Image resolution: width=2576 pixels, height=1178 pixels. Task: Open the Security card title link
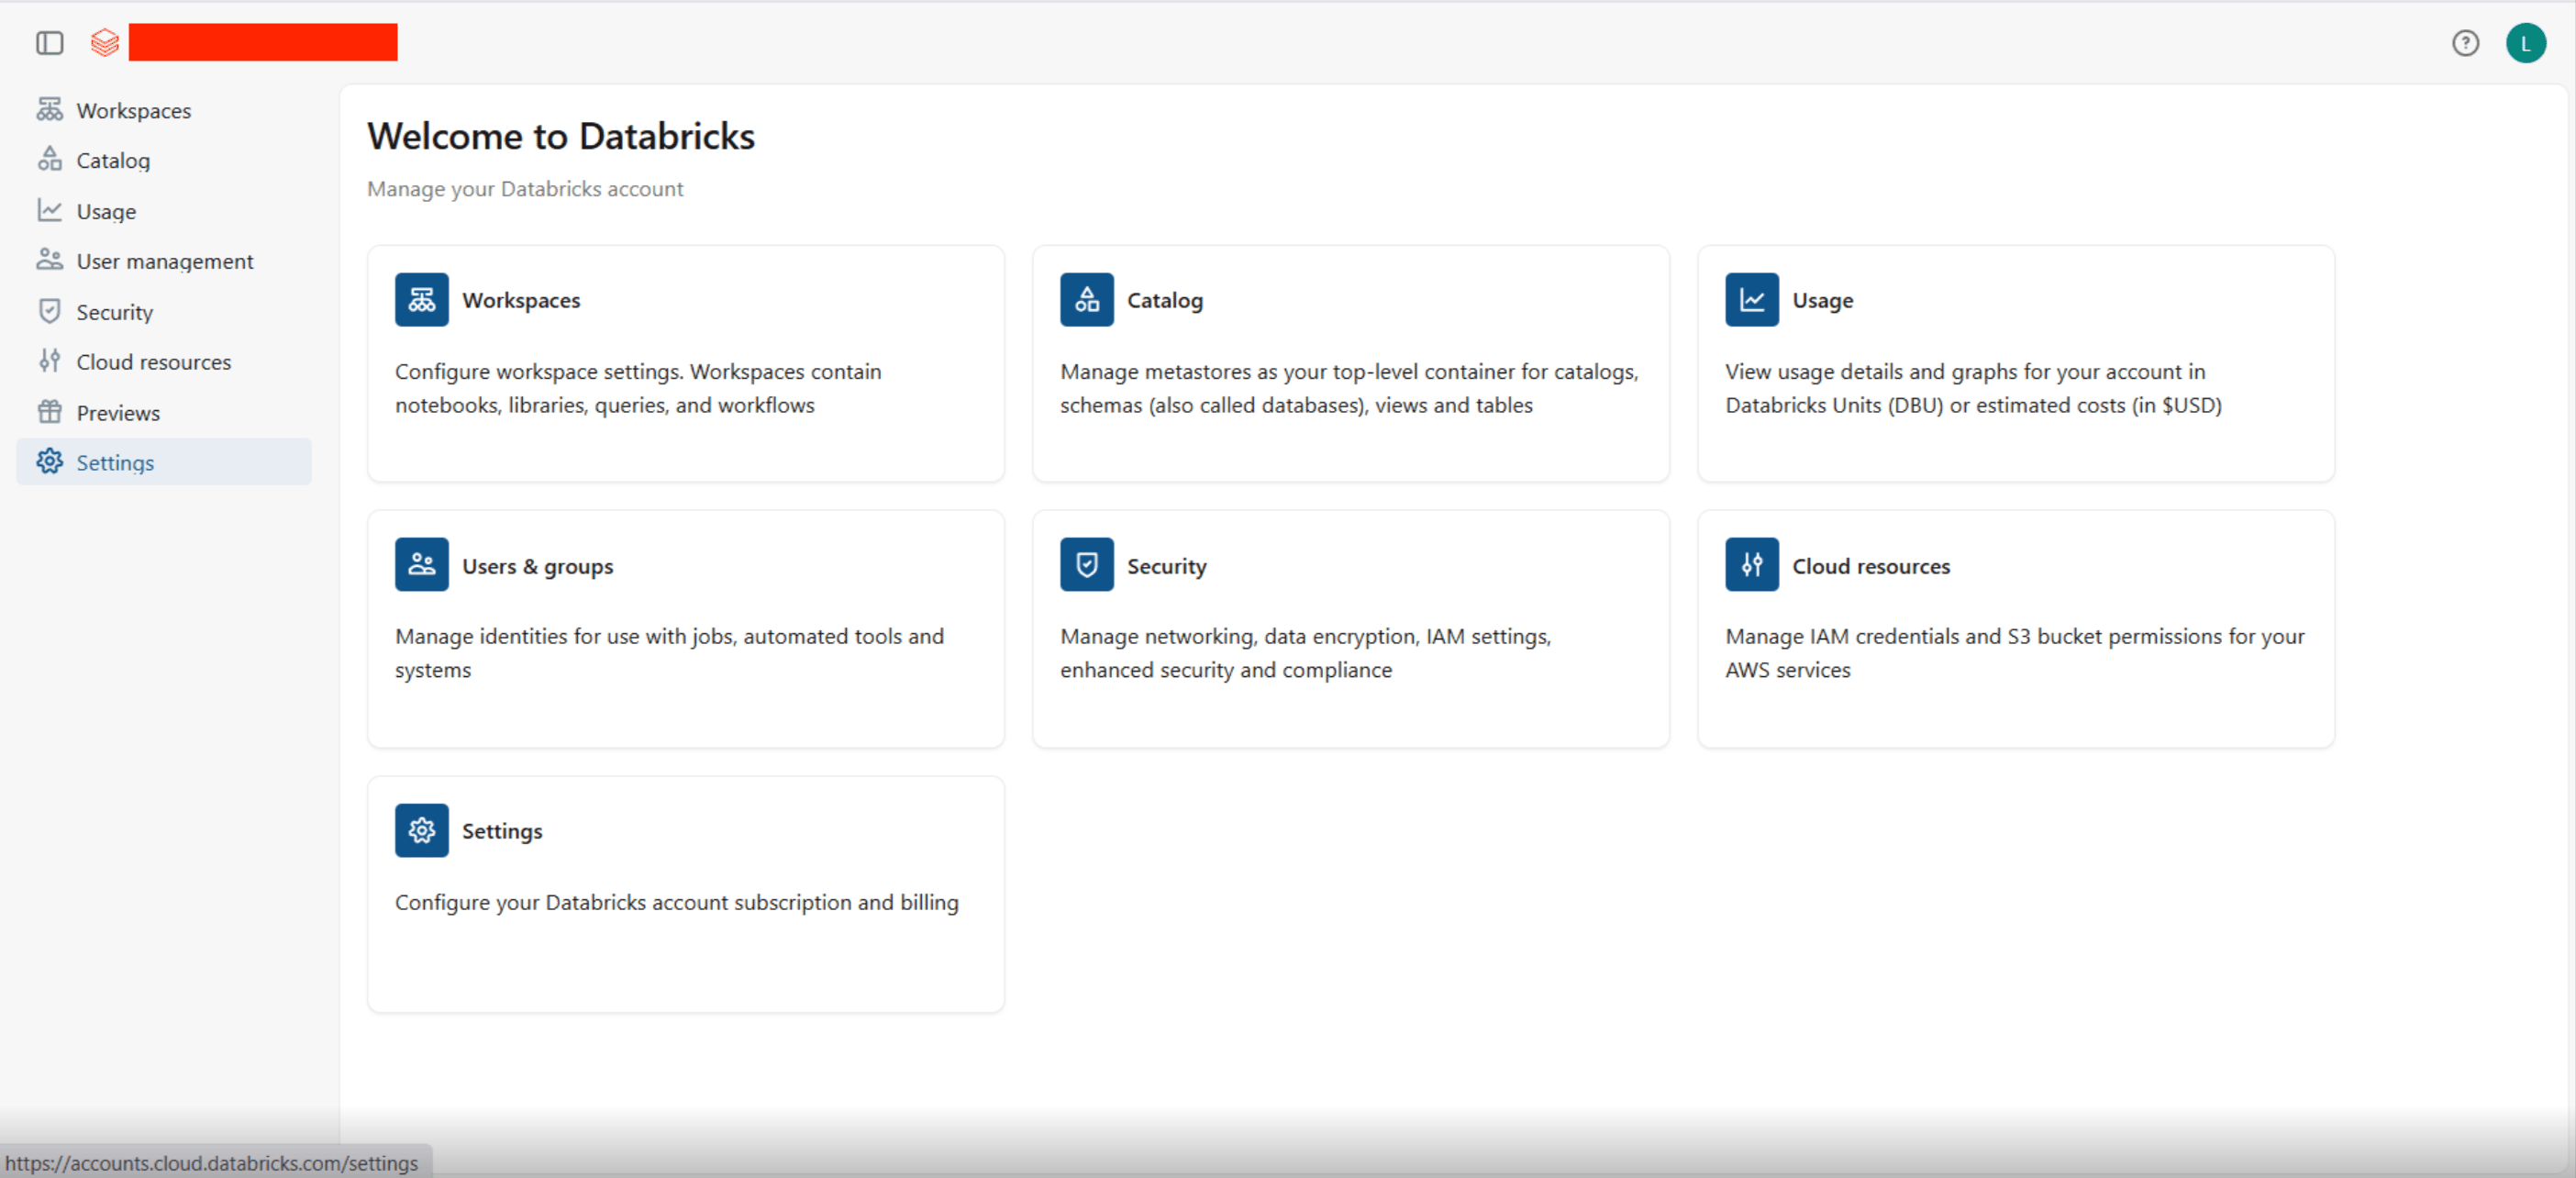1166,566
